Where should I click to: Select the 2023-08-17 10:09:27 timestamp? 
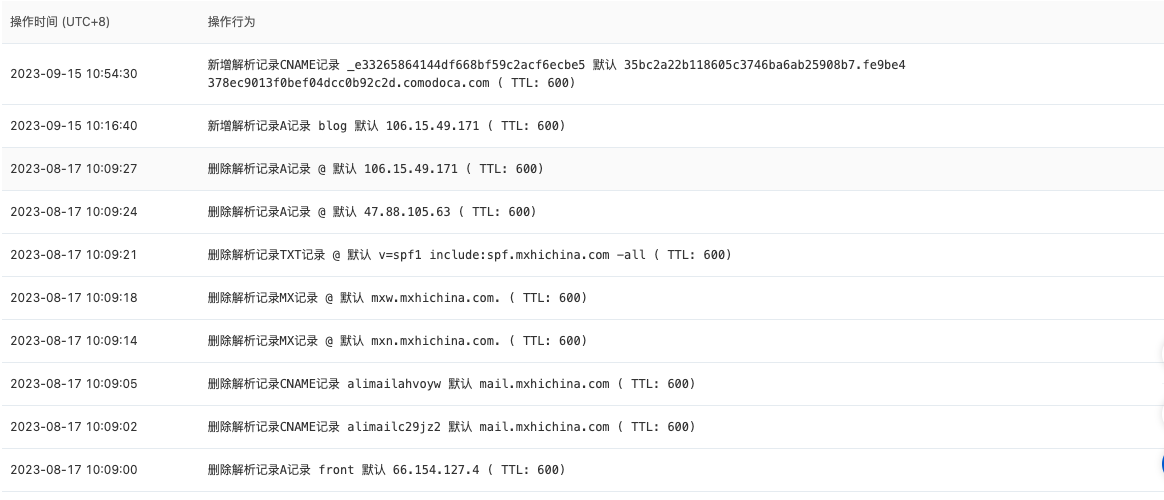(x=74, y=169)
